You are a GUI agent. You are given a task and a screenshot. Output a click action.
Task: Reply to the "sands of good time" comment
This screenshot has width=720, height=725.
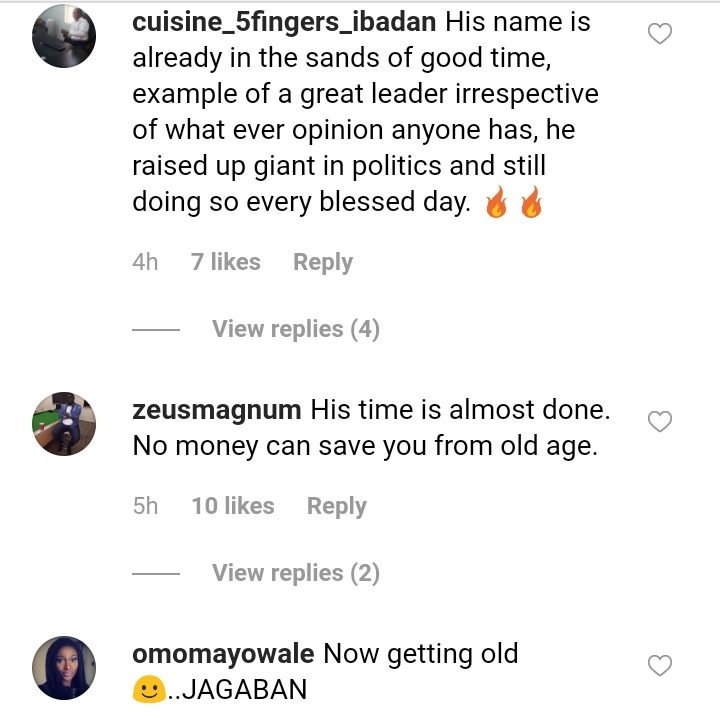322,262
